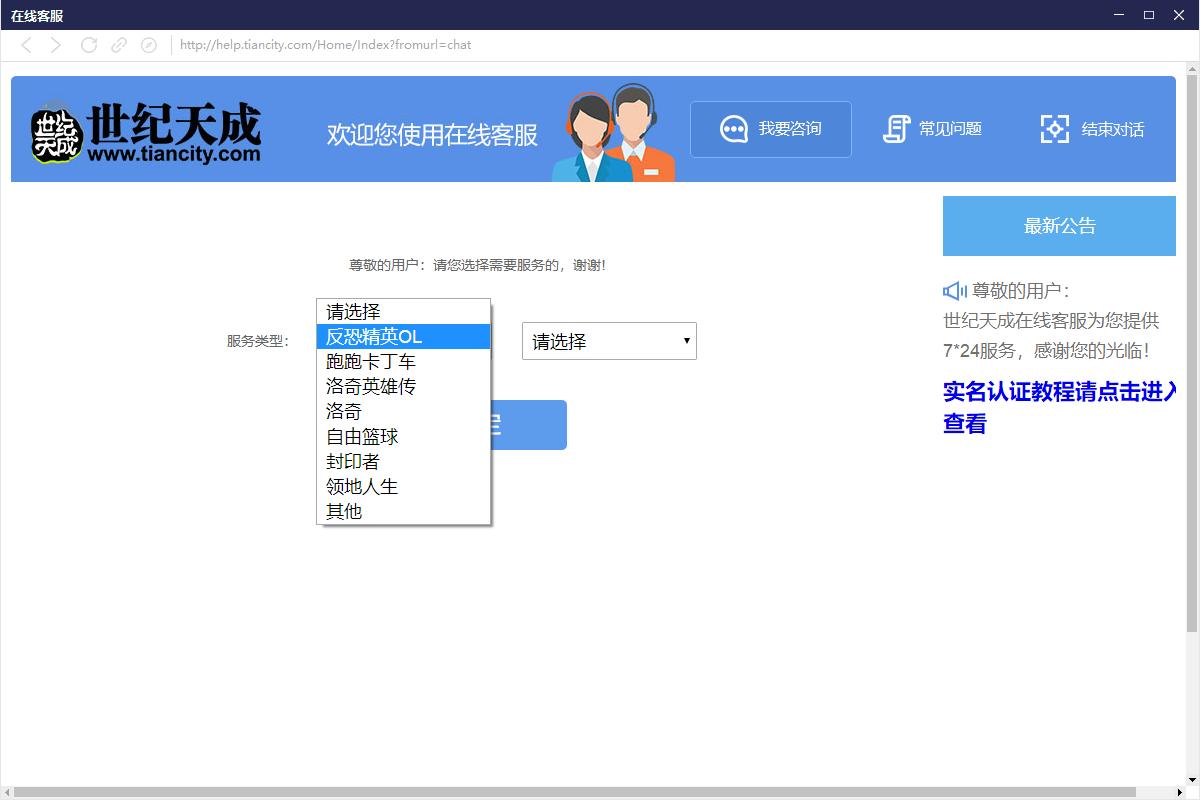This screenshot has width=1200, height=800.
Task: Click the browser forward arrow icon
Action: tap(56, 45)
